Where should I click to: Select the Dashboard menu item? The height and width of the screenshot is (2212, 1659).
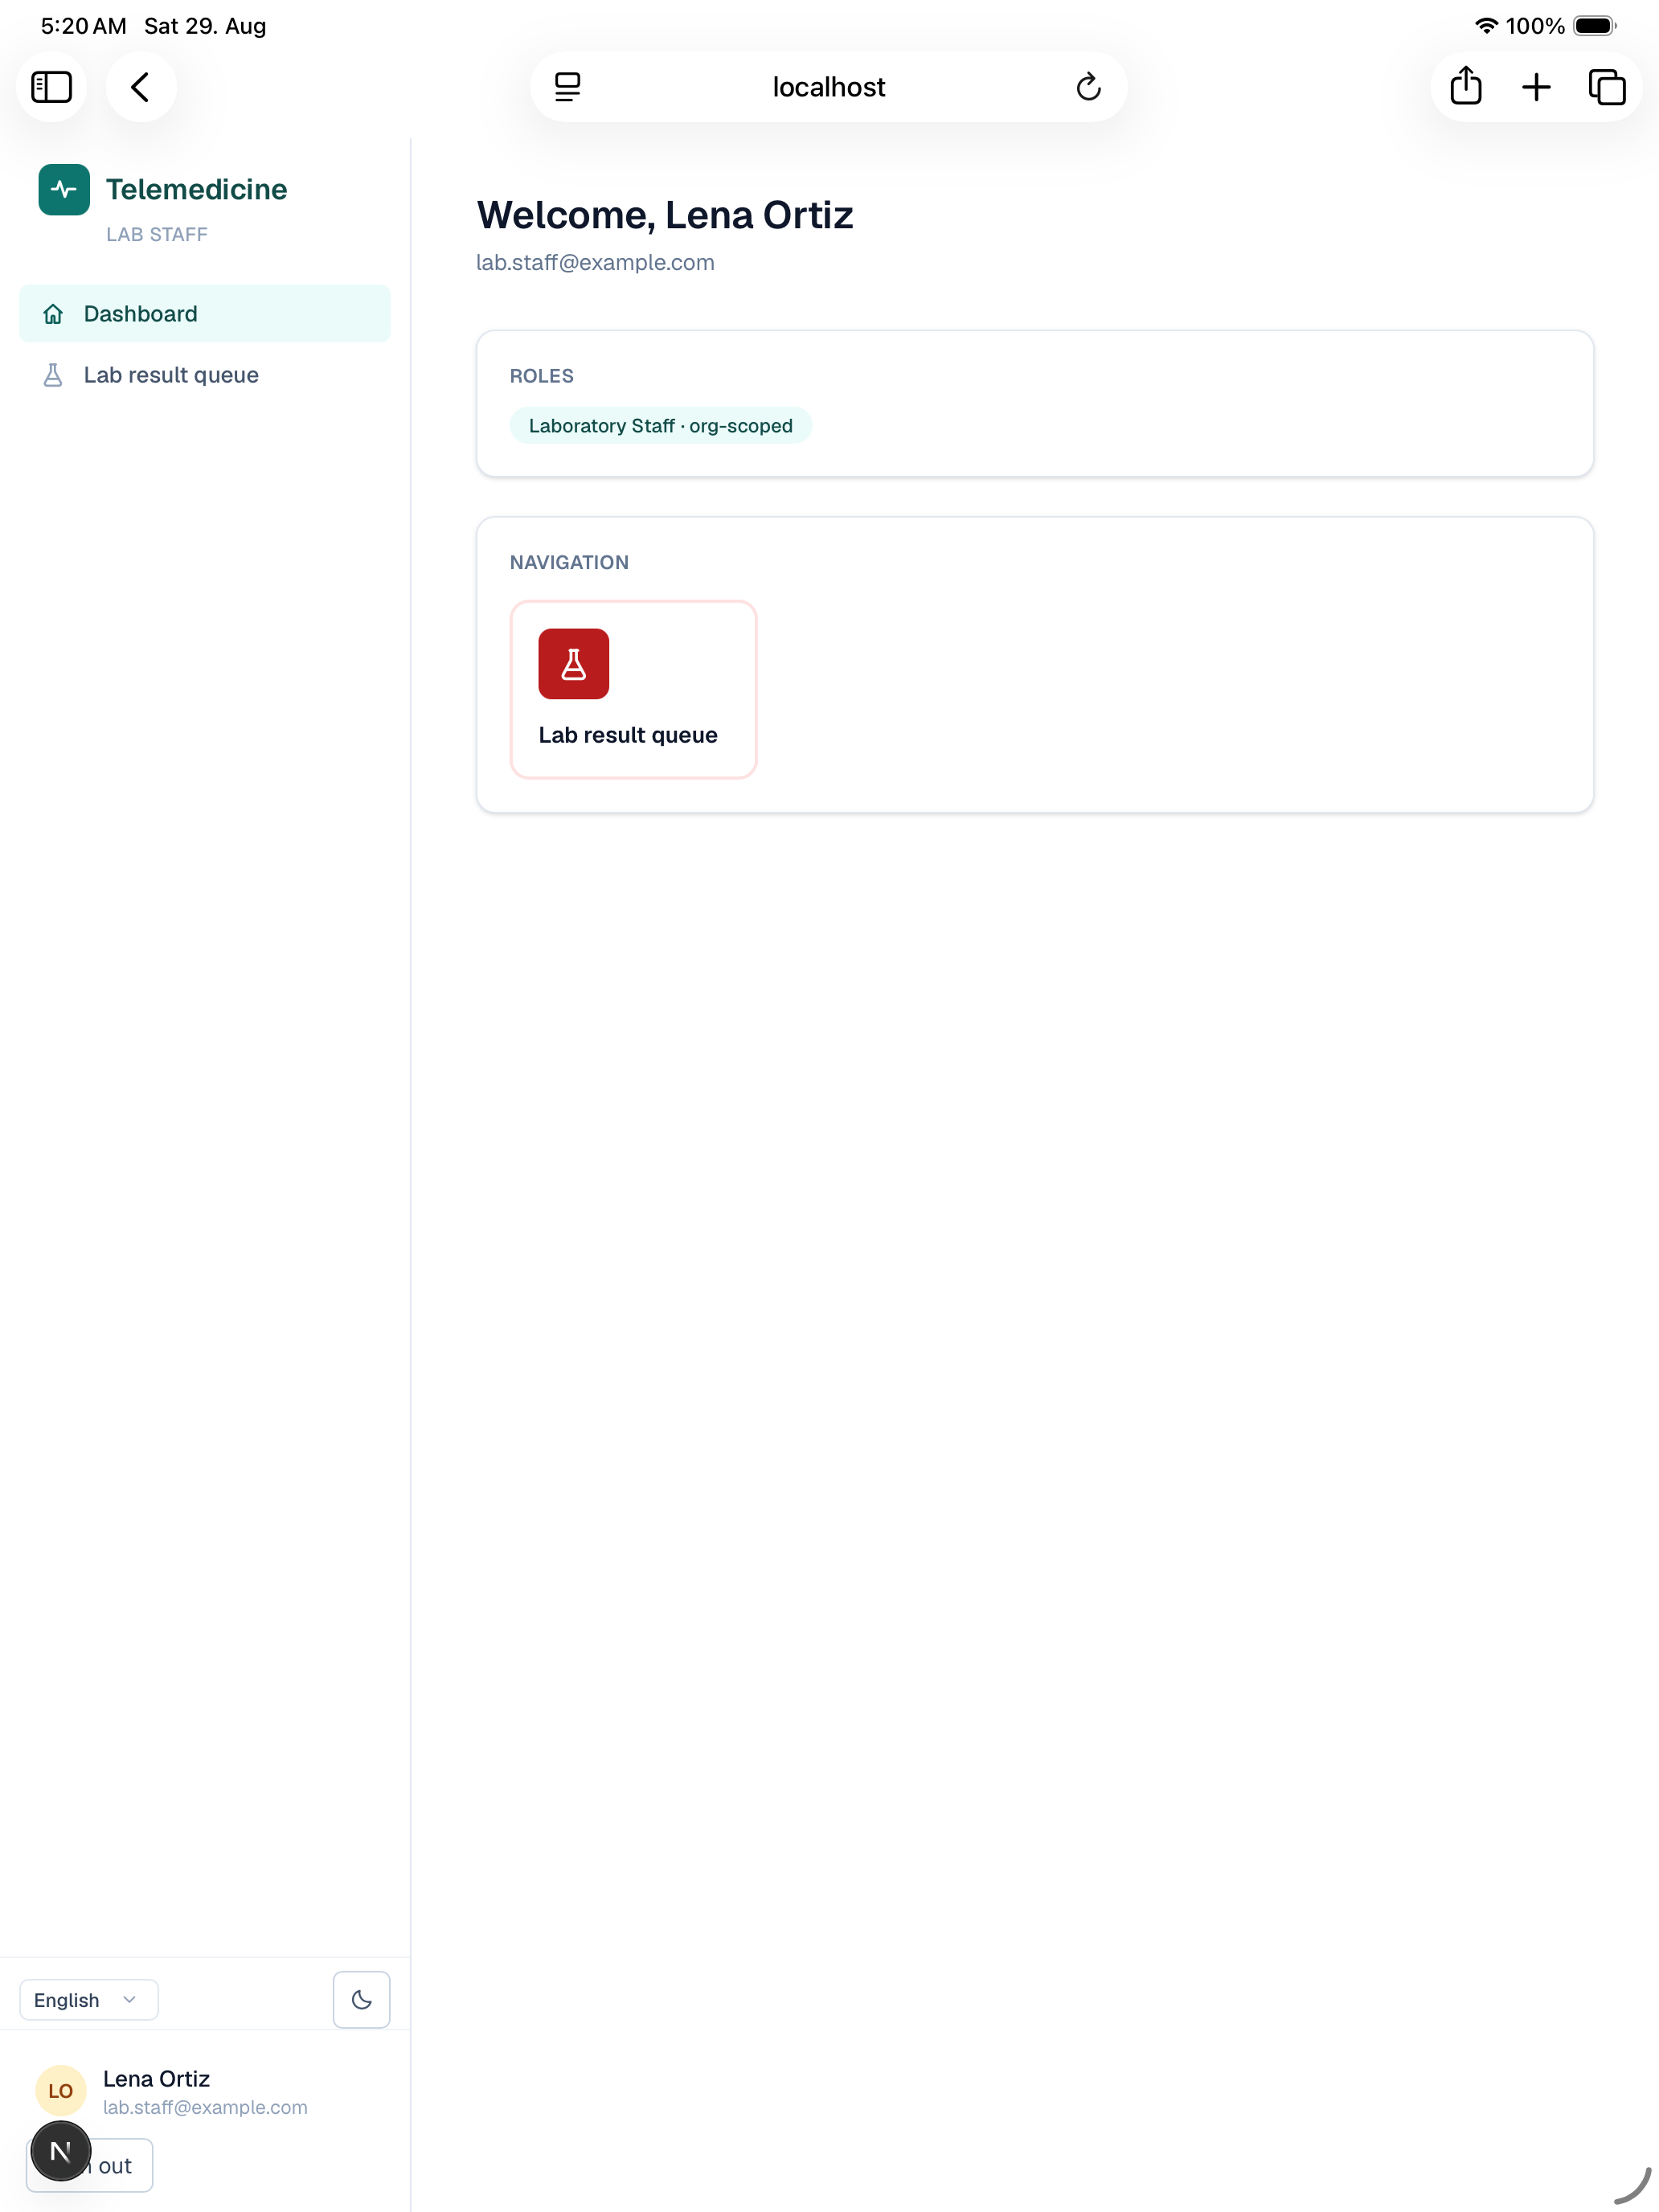(205, 314)
